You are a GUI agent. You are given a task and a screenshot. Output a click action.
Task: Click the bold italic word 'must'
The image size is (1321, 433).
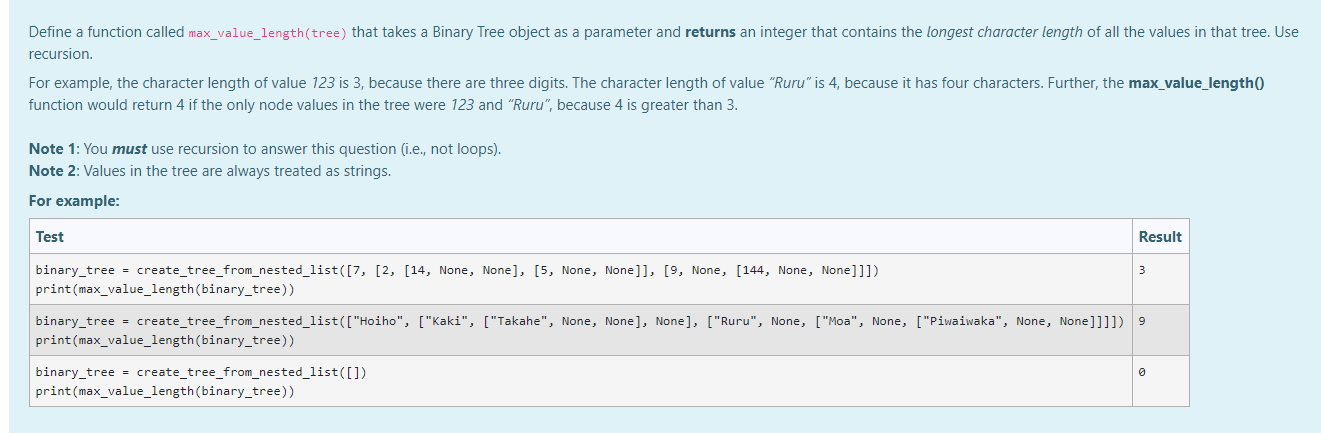(129, 149)
